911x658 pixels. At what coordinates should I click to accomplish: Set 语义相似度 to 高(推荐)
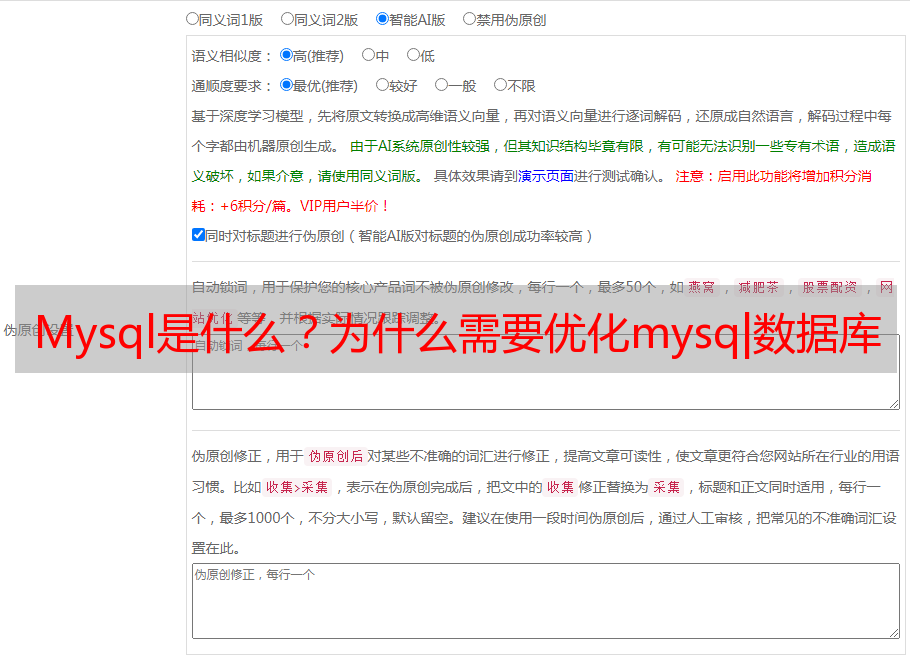(286, 55)
